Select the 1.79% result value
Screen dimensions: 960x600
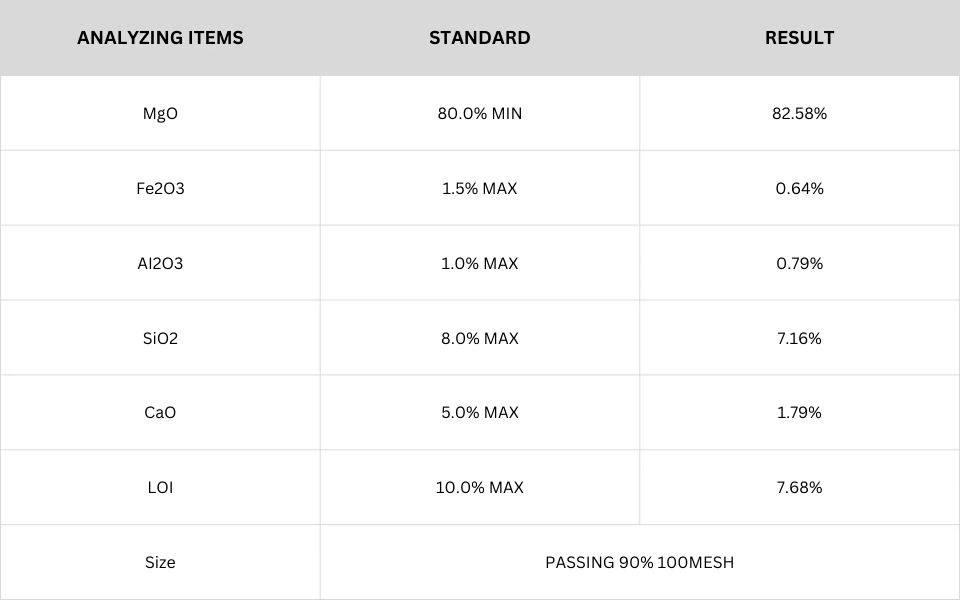click(x=799, y=412)
